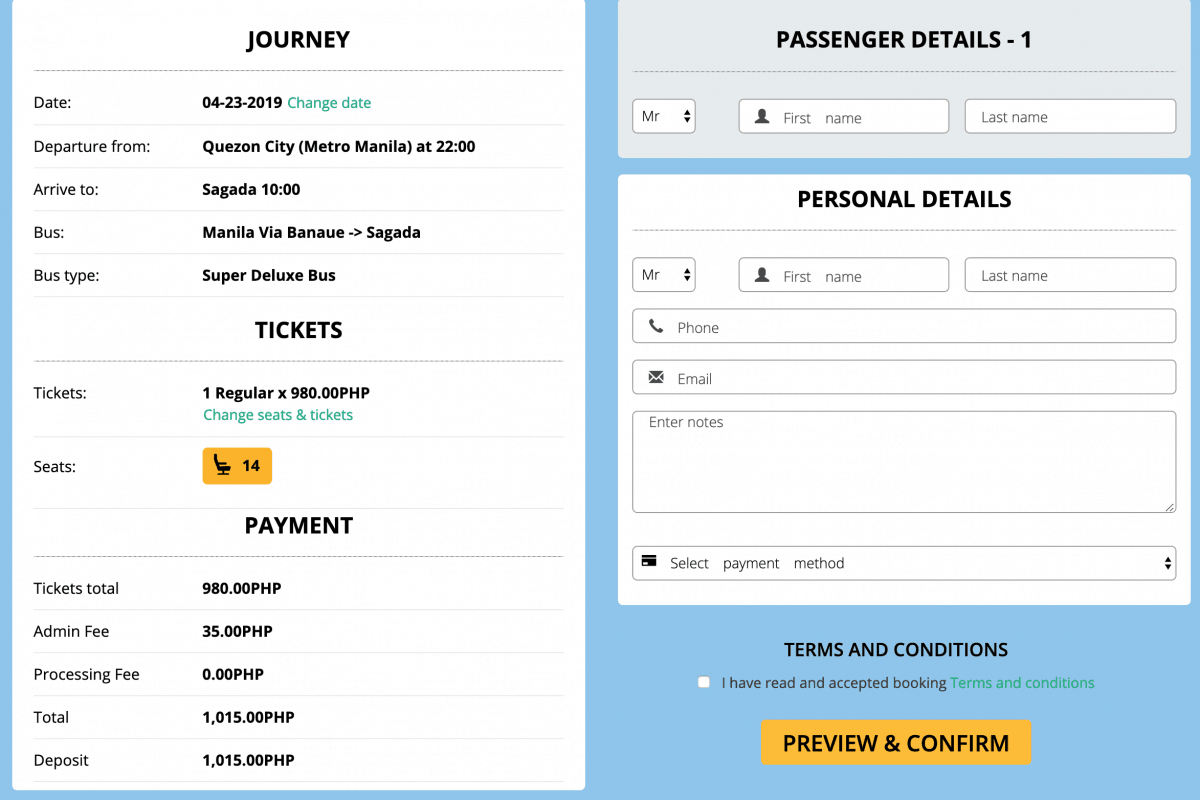
Task: Open the passenger title Mr dropdown
Action: point(664,116)
